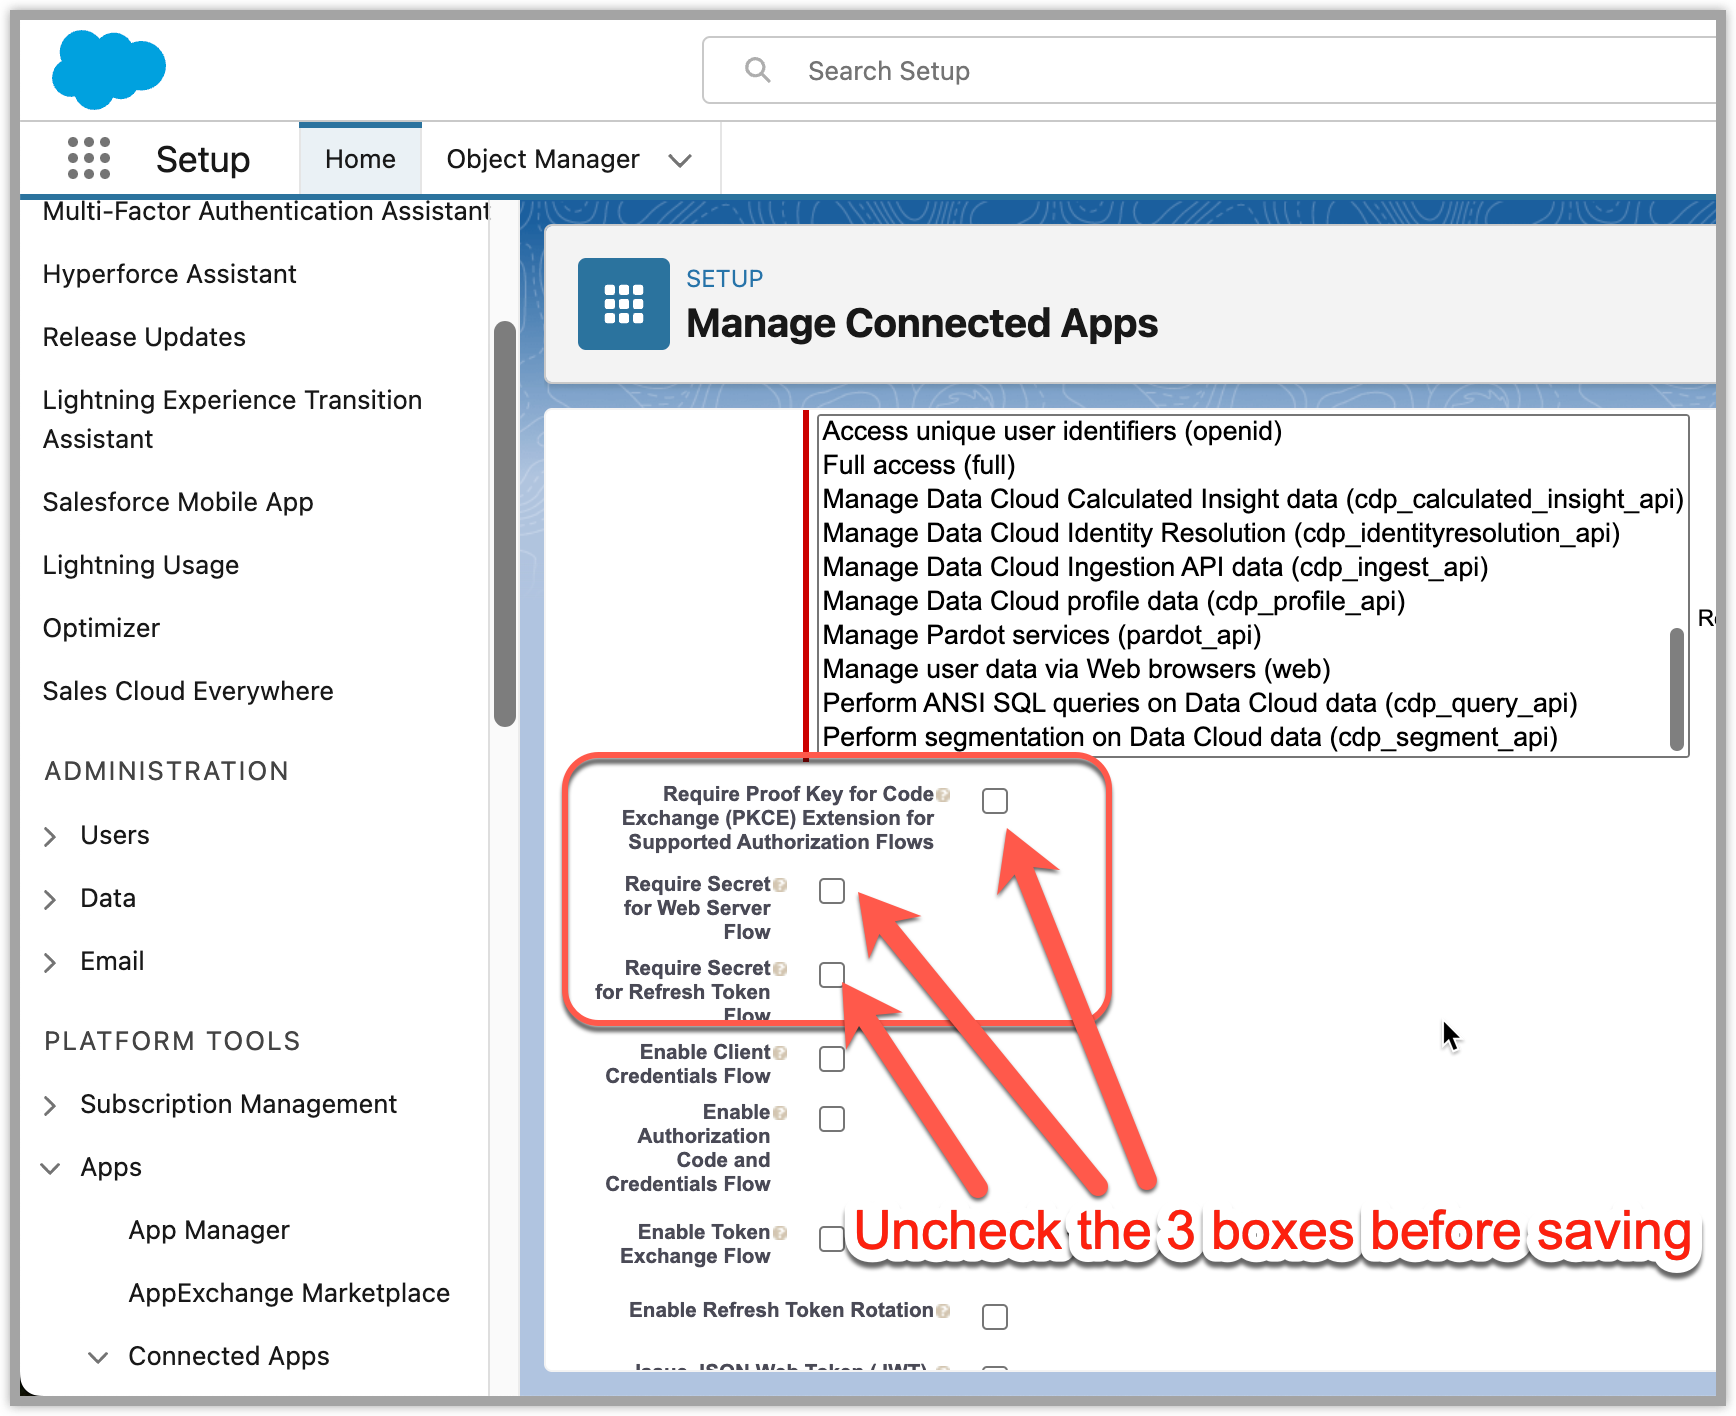Open help icon for Require Secret Web Server Flow

780,885
